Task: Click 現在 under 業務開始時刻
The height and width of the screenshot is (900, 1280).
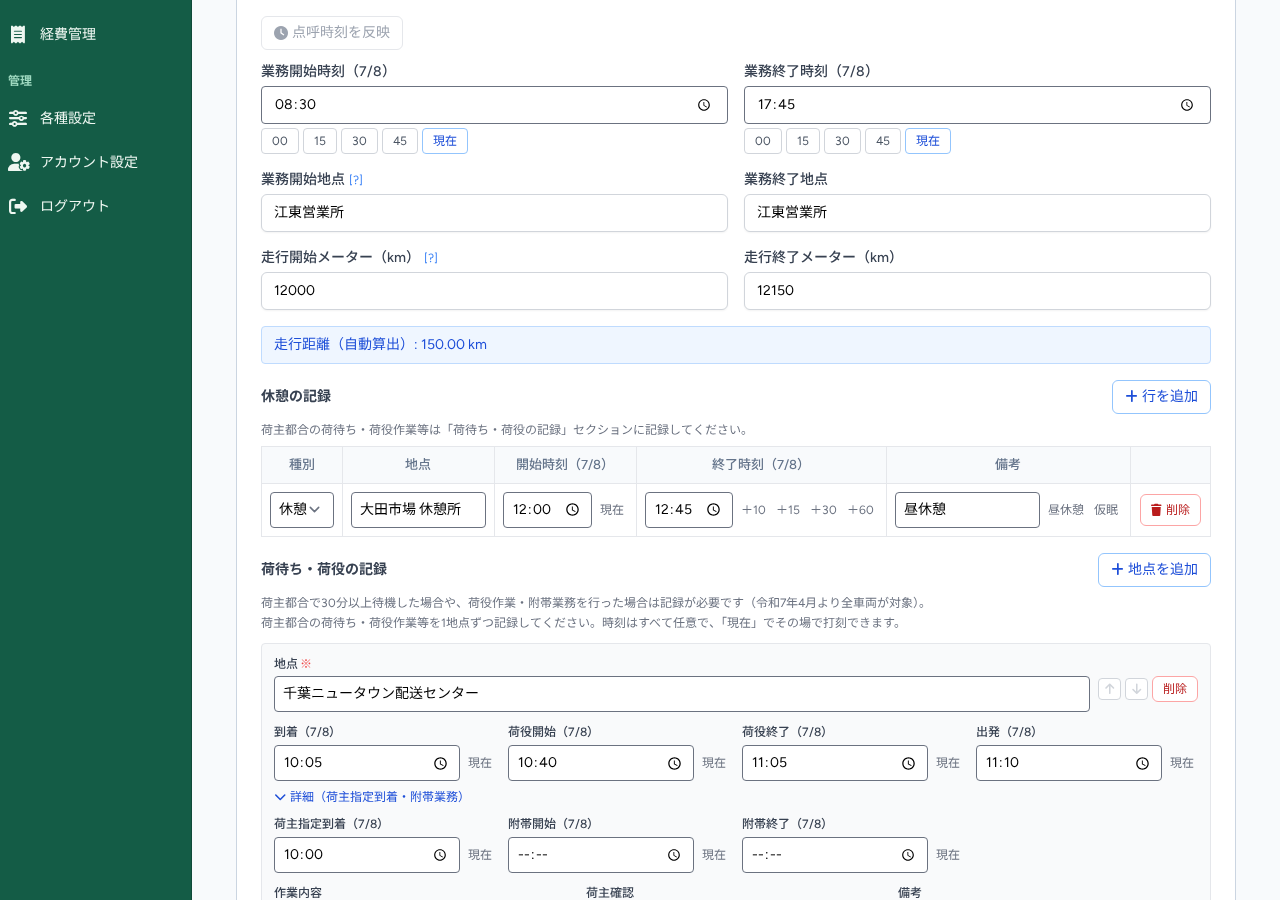Action: point(445,141)
